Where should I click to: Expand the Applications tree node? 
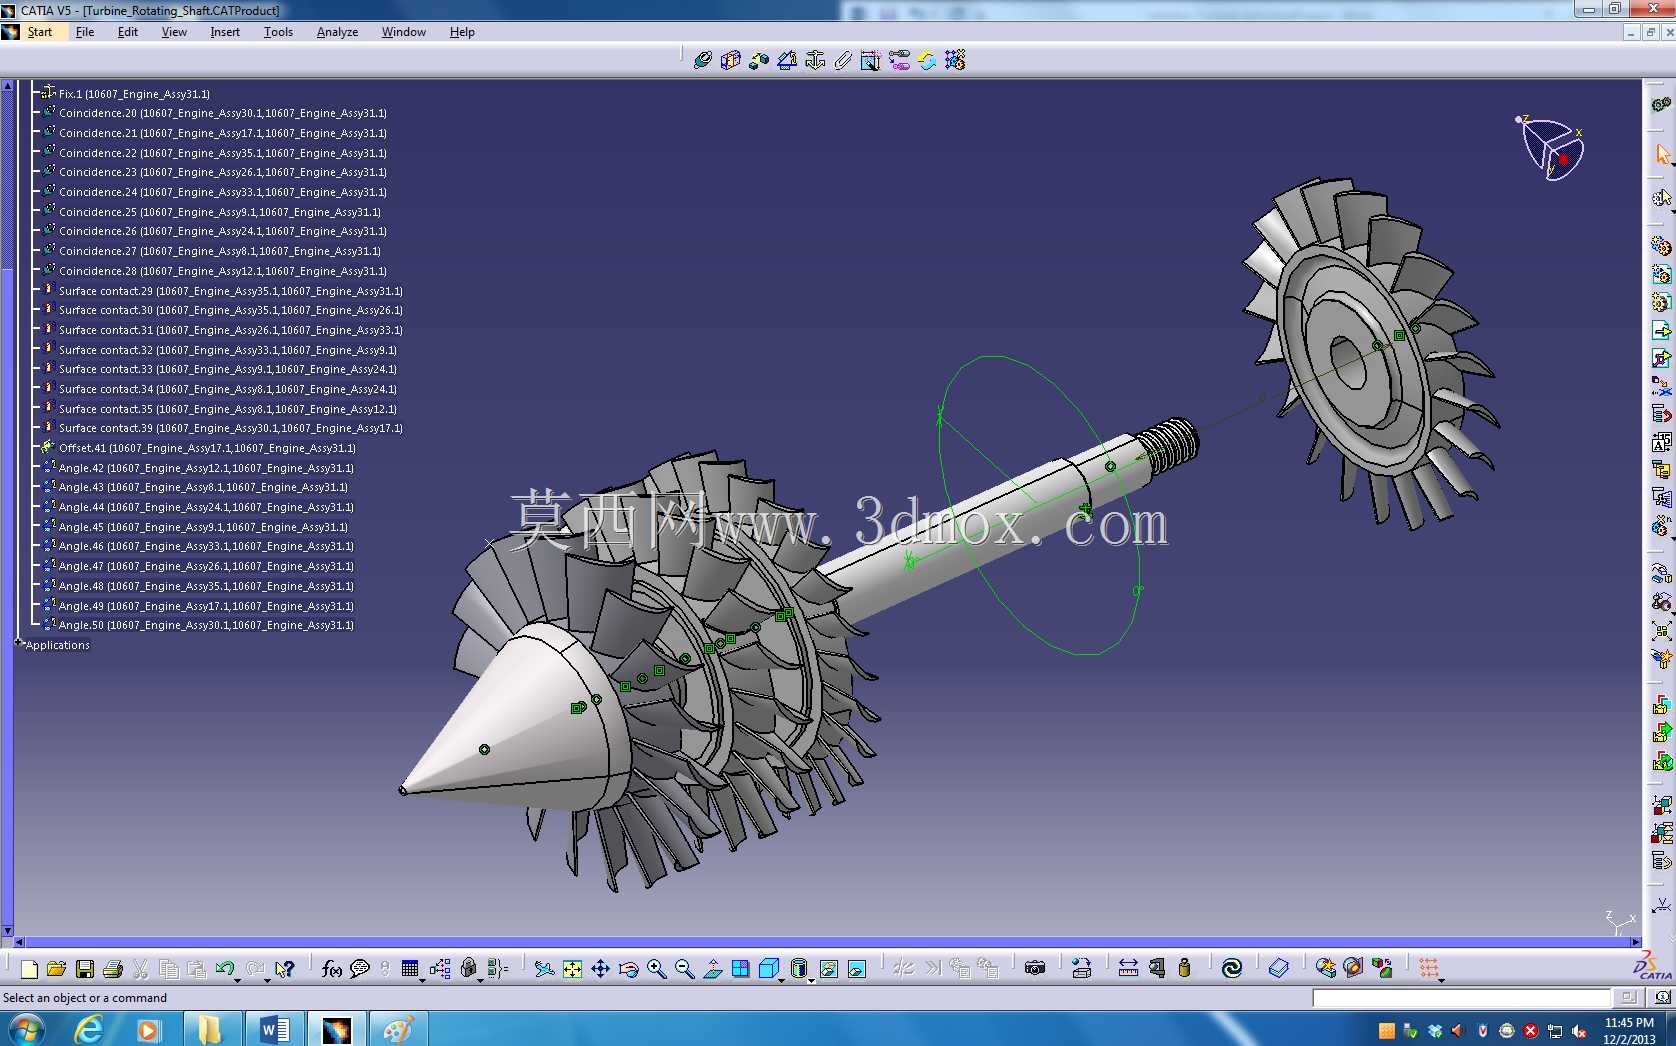point(19,644)
